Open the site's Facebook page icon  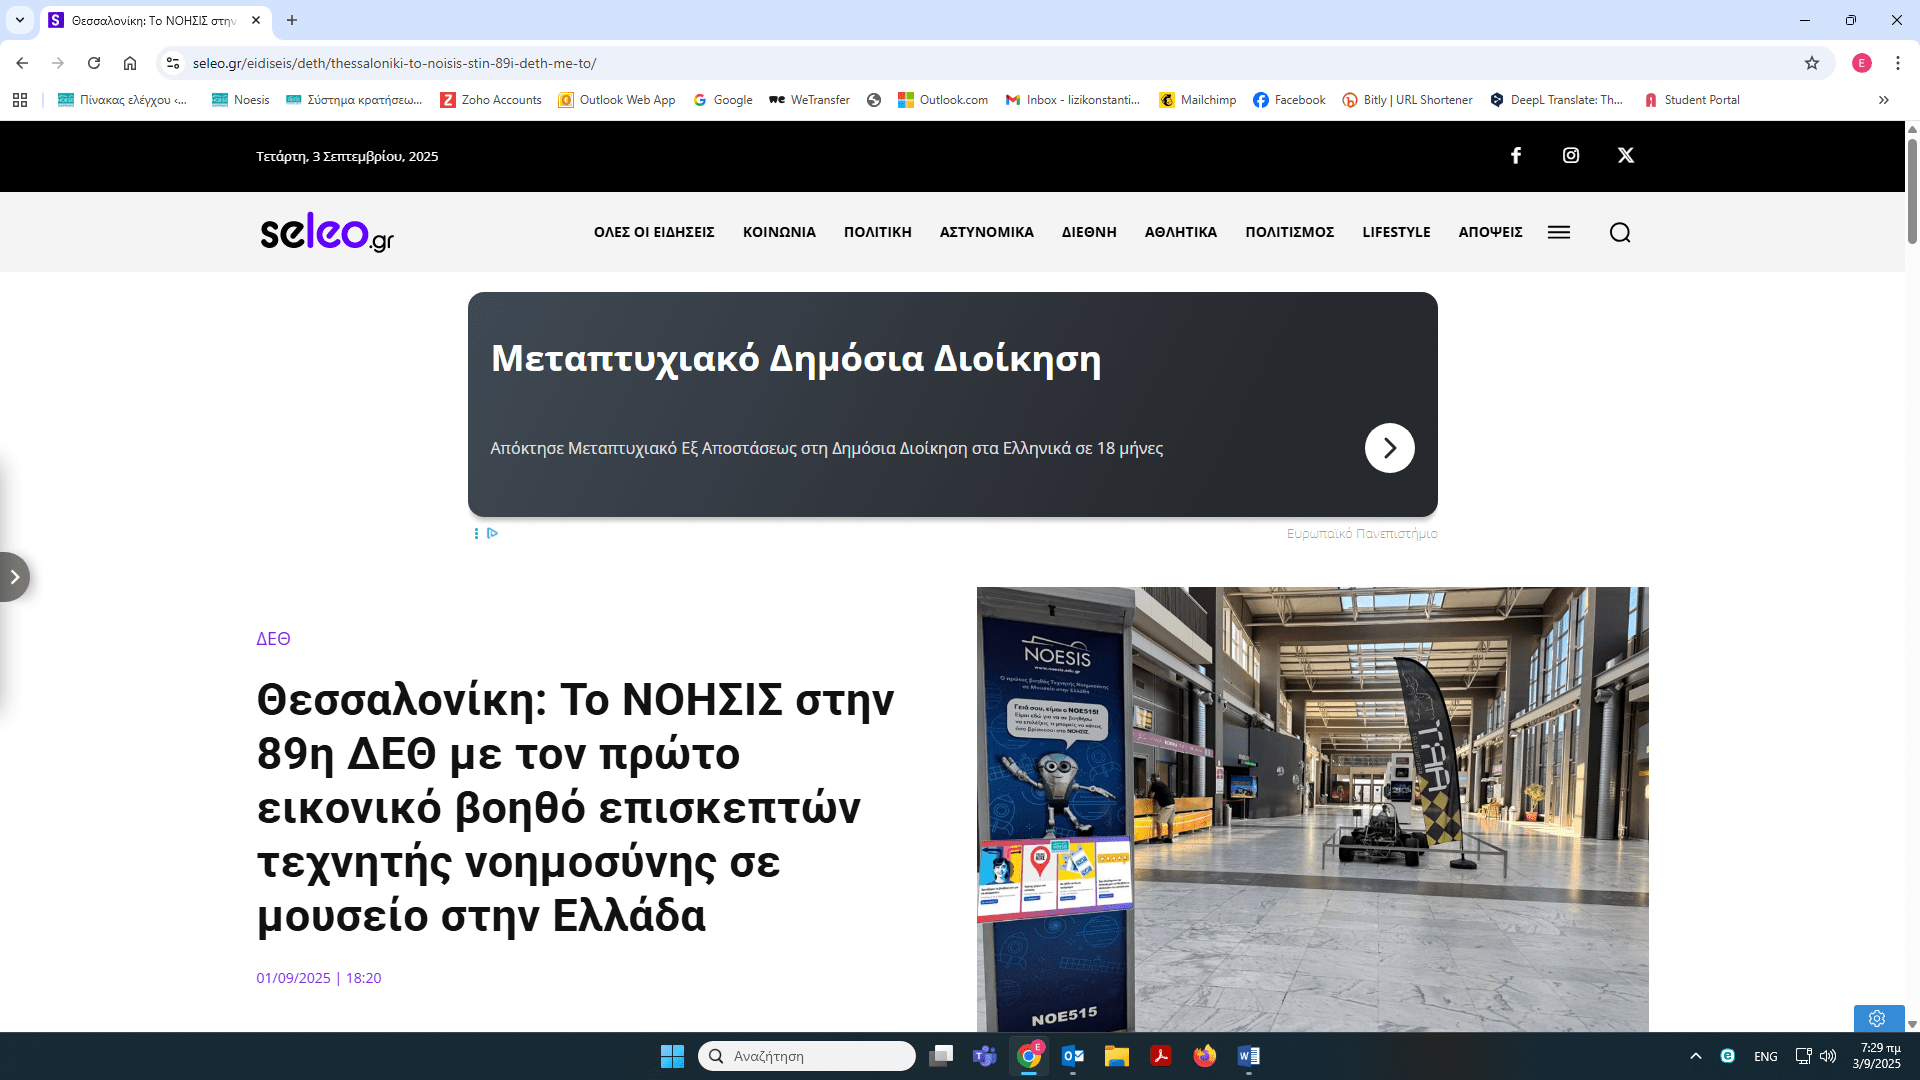pos(1516,155)
